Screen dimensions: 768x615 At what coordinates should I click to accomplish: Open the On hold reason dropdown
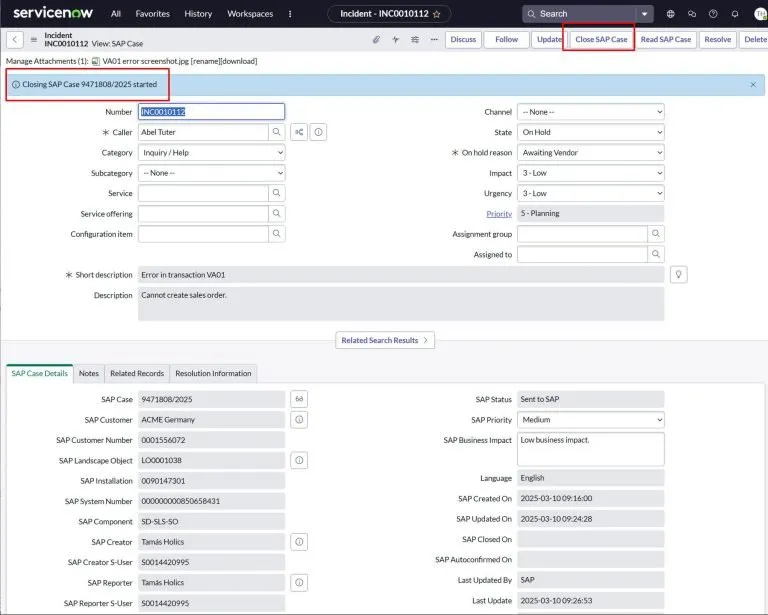591,153
